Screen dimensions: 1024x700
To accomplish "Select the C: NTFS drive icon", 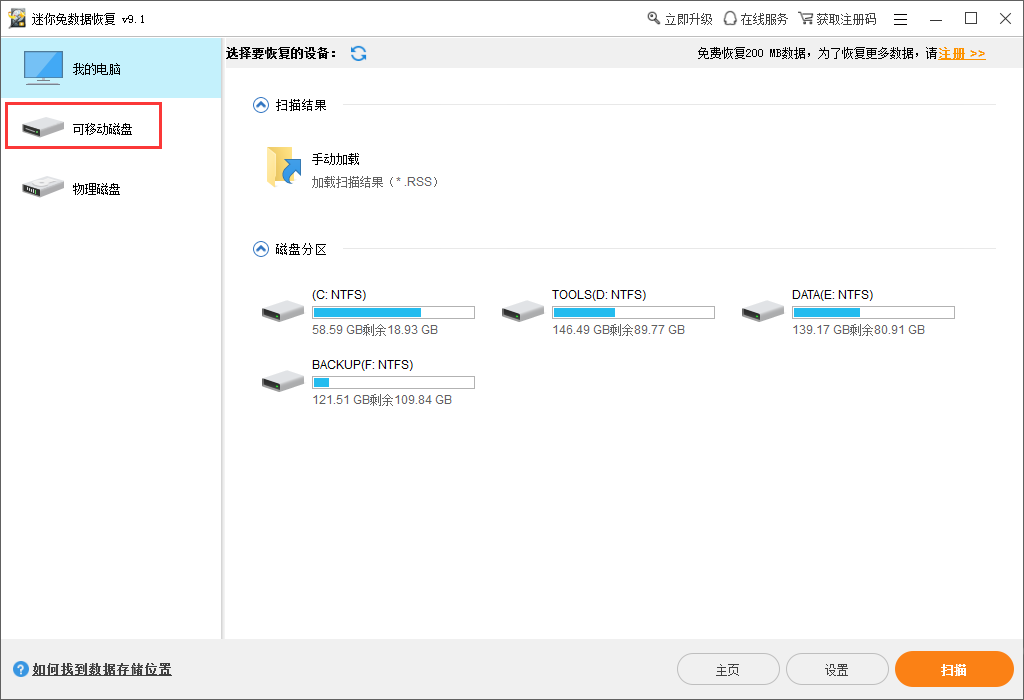I will [x=283, y=311].
